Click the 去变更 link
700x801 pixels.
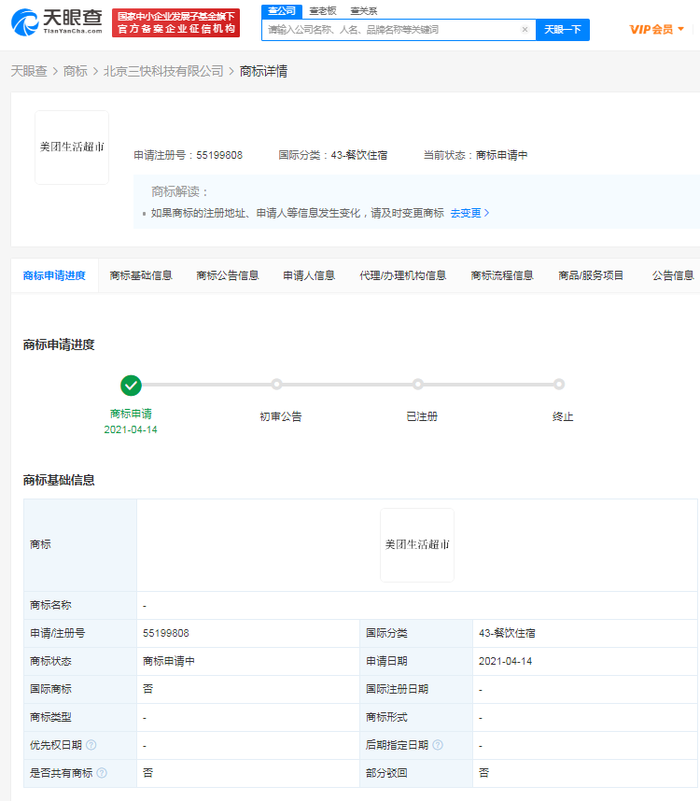(x=469, y=213)
